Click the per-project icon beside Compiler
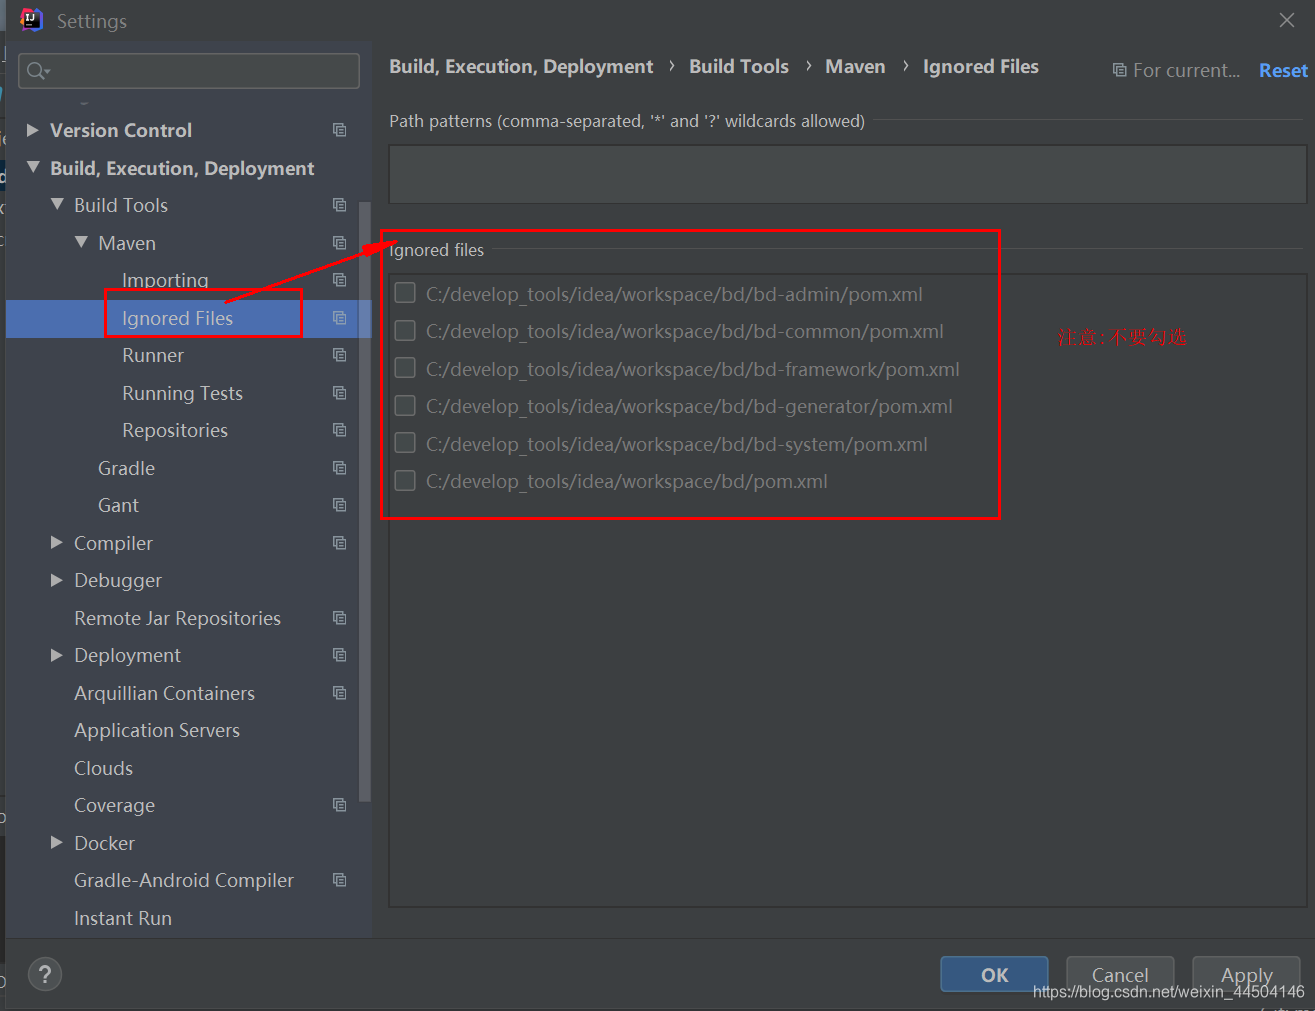Screen dimensions: 1315x1011 (x=339, y=543)
